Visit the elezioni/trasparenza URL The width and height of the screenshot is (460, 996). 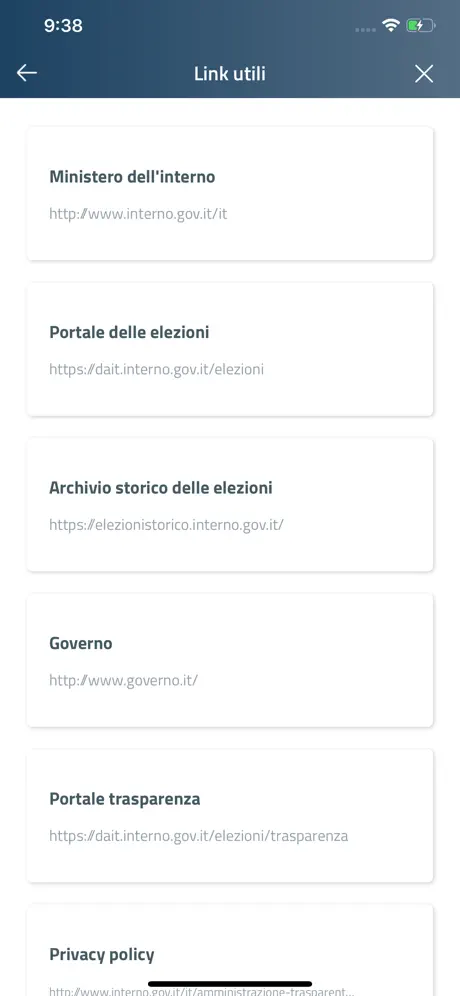[x=199, y=836]
